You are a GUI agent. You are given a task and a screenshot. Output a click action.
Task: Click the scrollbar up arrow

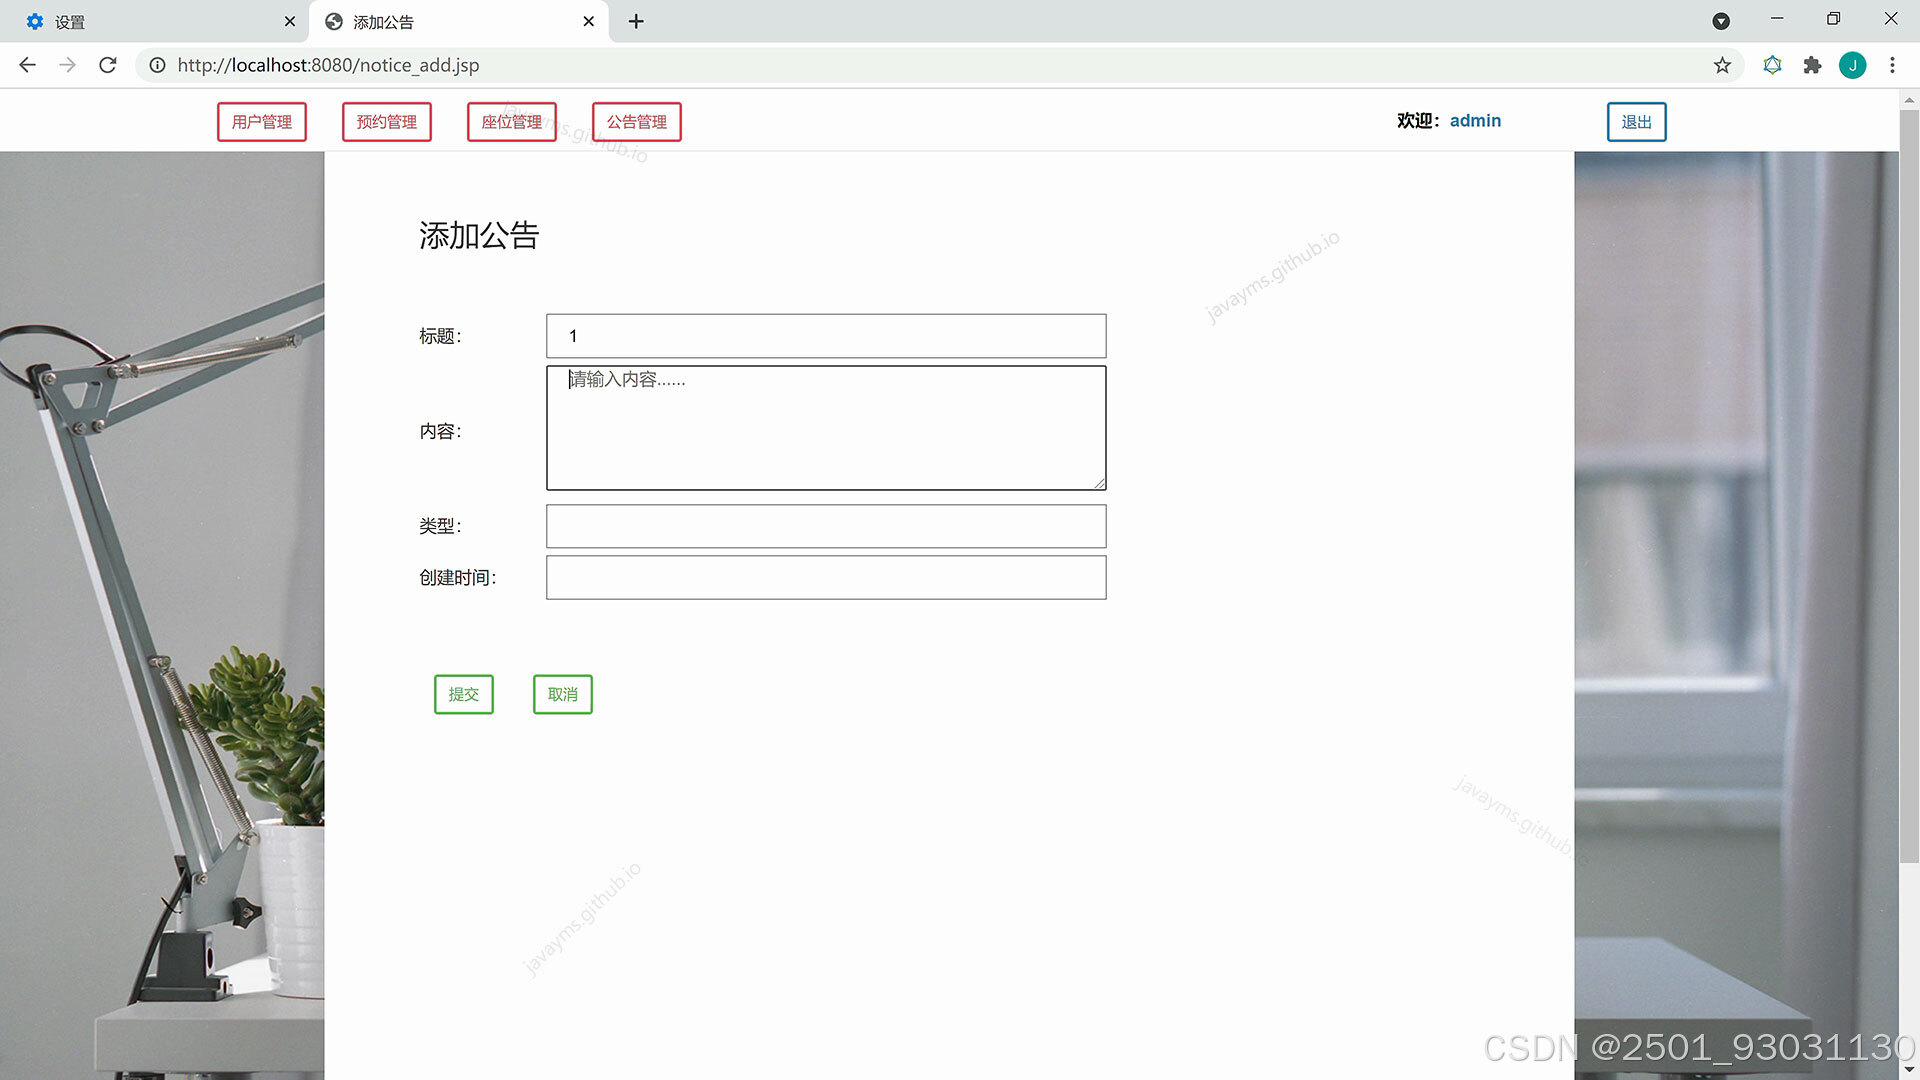click(x=1909, y=99)
